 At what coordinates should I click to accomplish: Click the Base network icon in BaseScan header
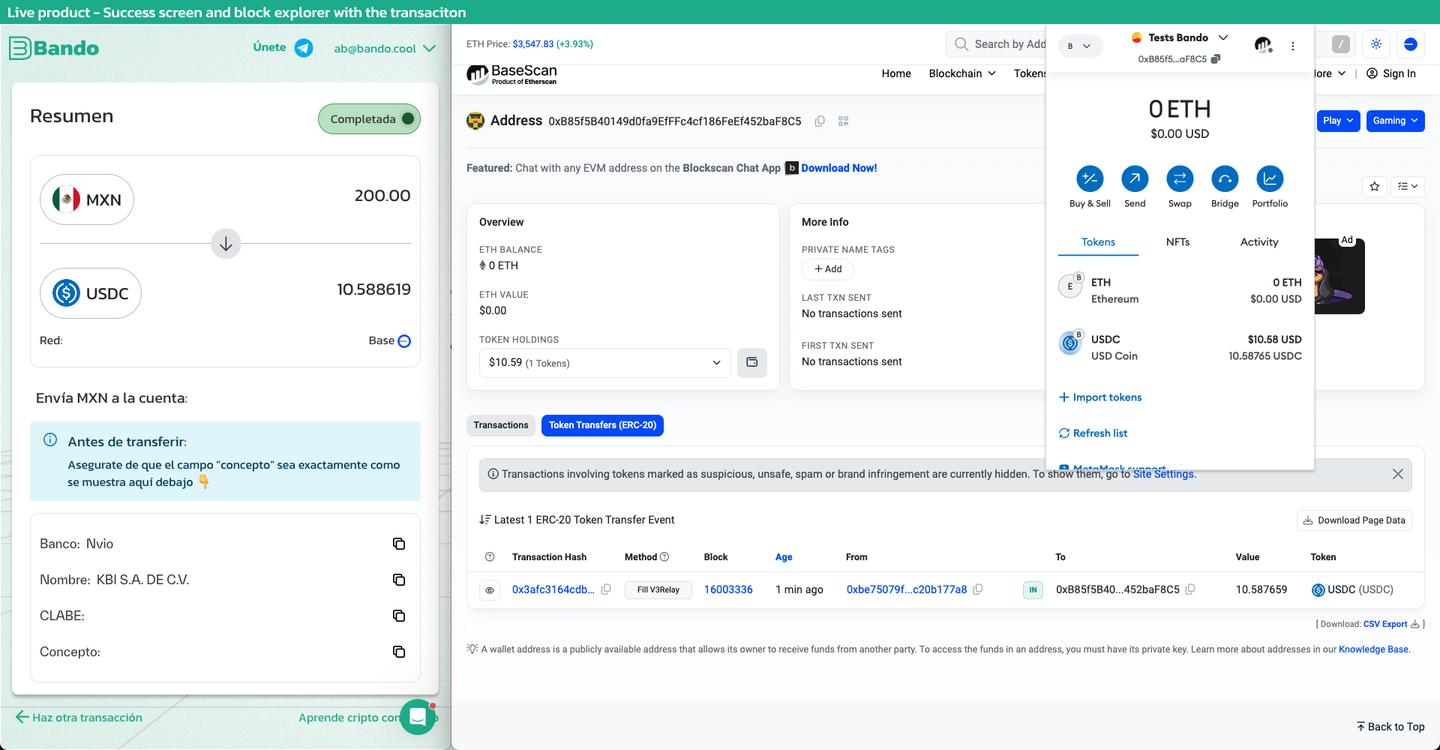[1410, 44]
